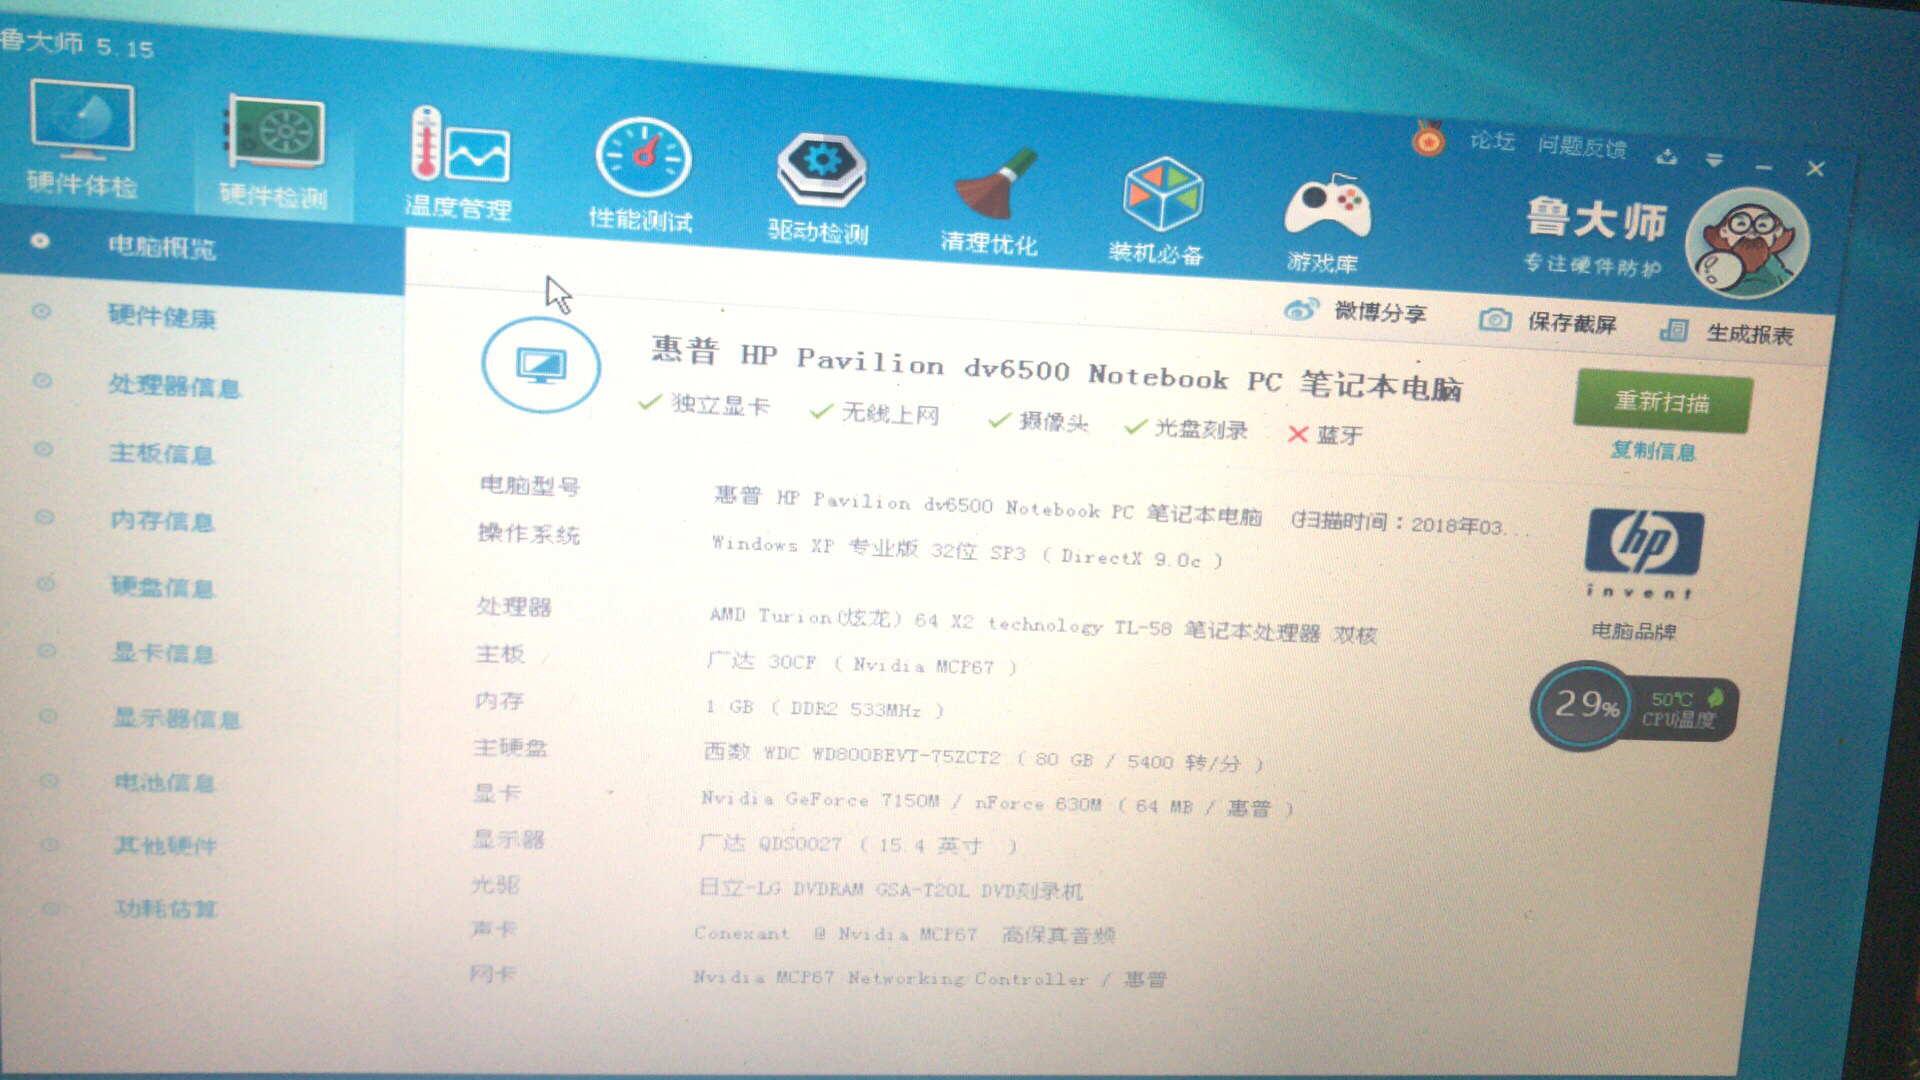Image resolution: width=1920 pixels, height=1080 pixels.
Task: Click the 1 GB DDR2 533MHz memory value
Action: coord(823,708)
